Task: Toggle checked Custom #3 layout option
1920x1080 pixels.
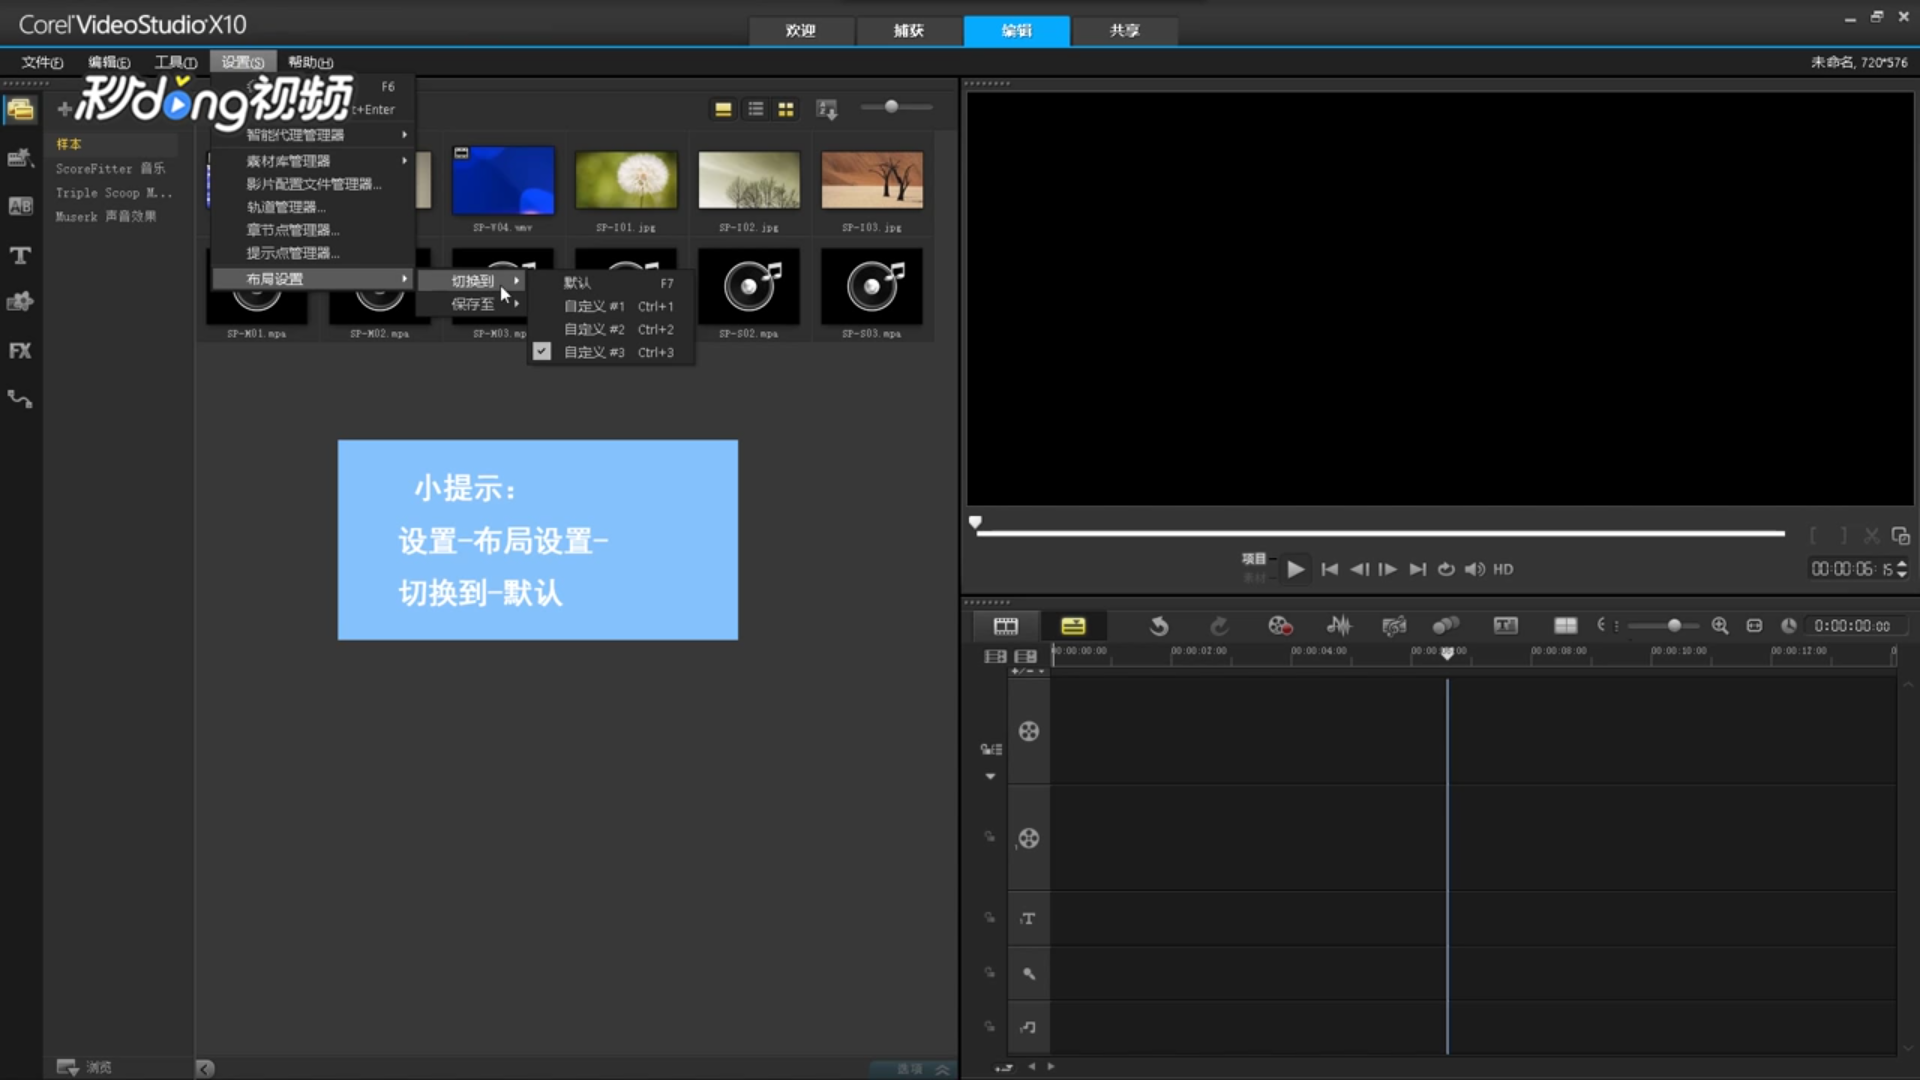Action: pyautogui.click(x=594, y=352)
